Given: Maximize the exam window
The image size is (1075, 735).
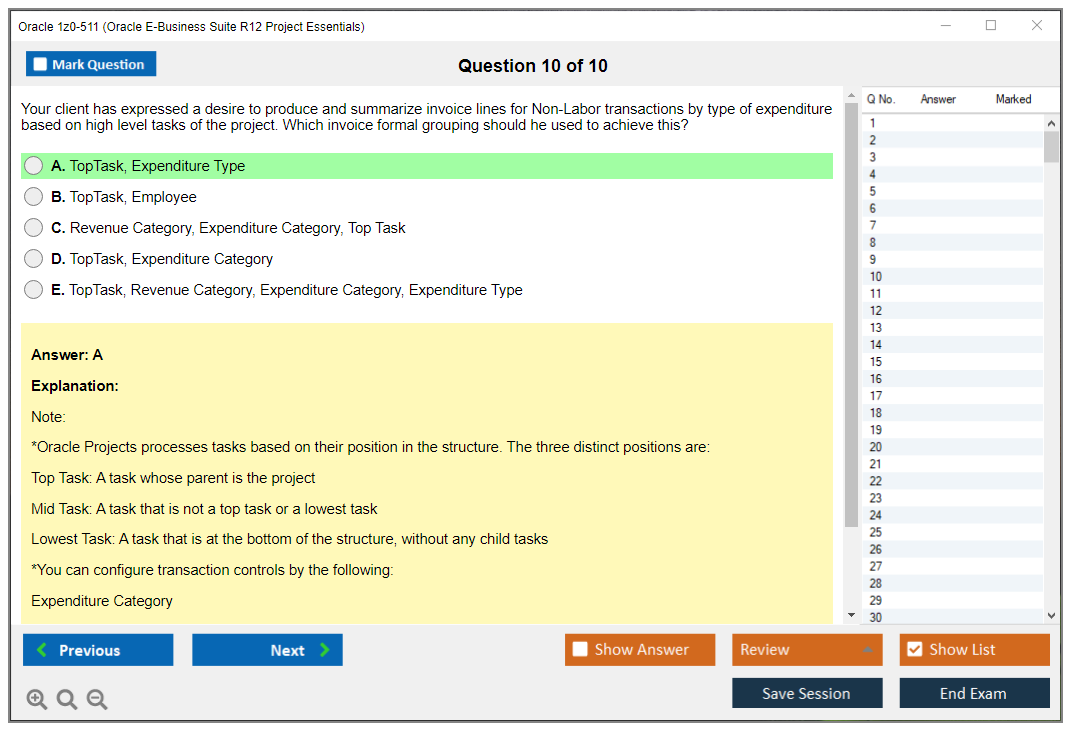Looking at the screenshot, I should [991, 26].
